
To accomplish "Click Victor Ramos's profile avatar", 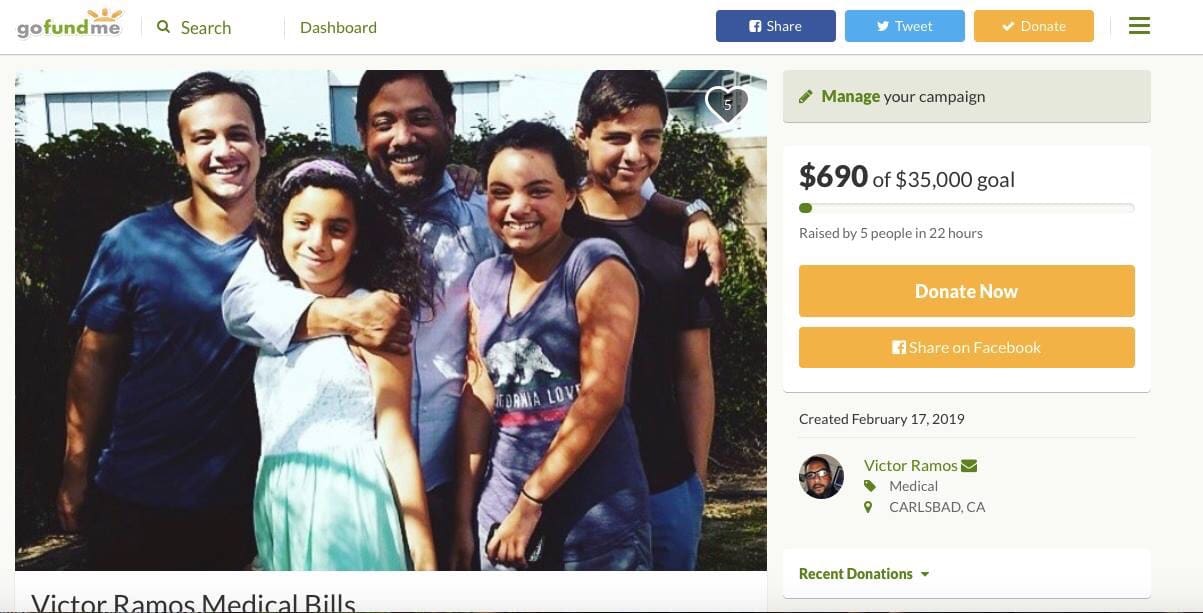I will pyautogui.click(x=821, y=477).
